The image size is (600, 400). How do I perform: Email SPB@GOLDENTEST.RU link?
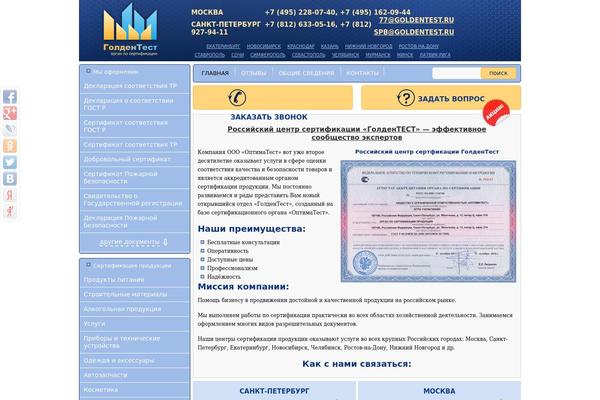click(414, 32)
